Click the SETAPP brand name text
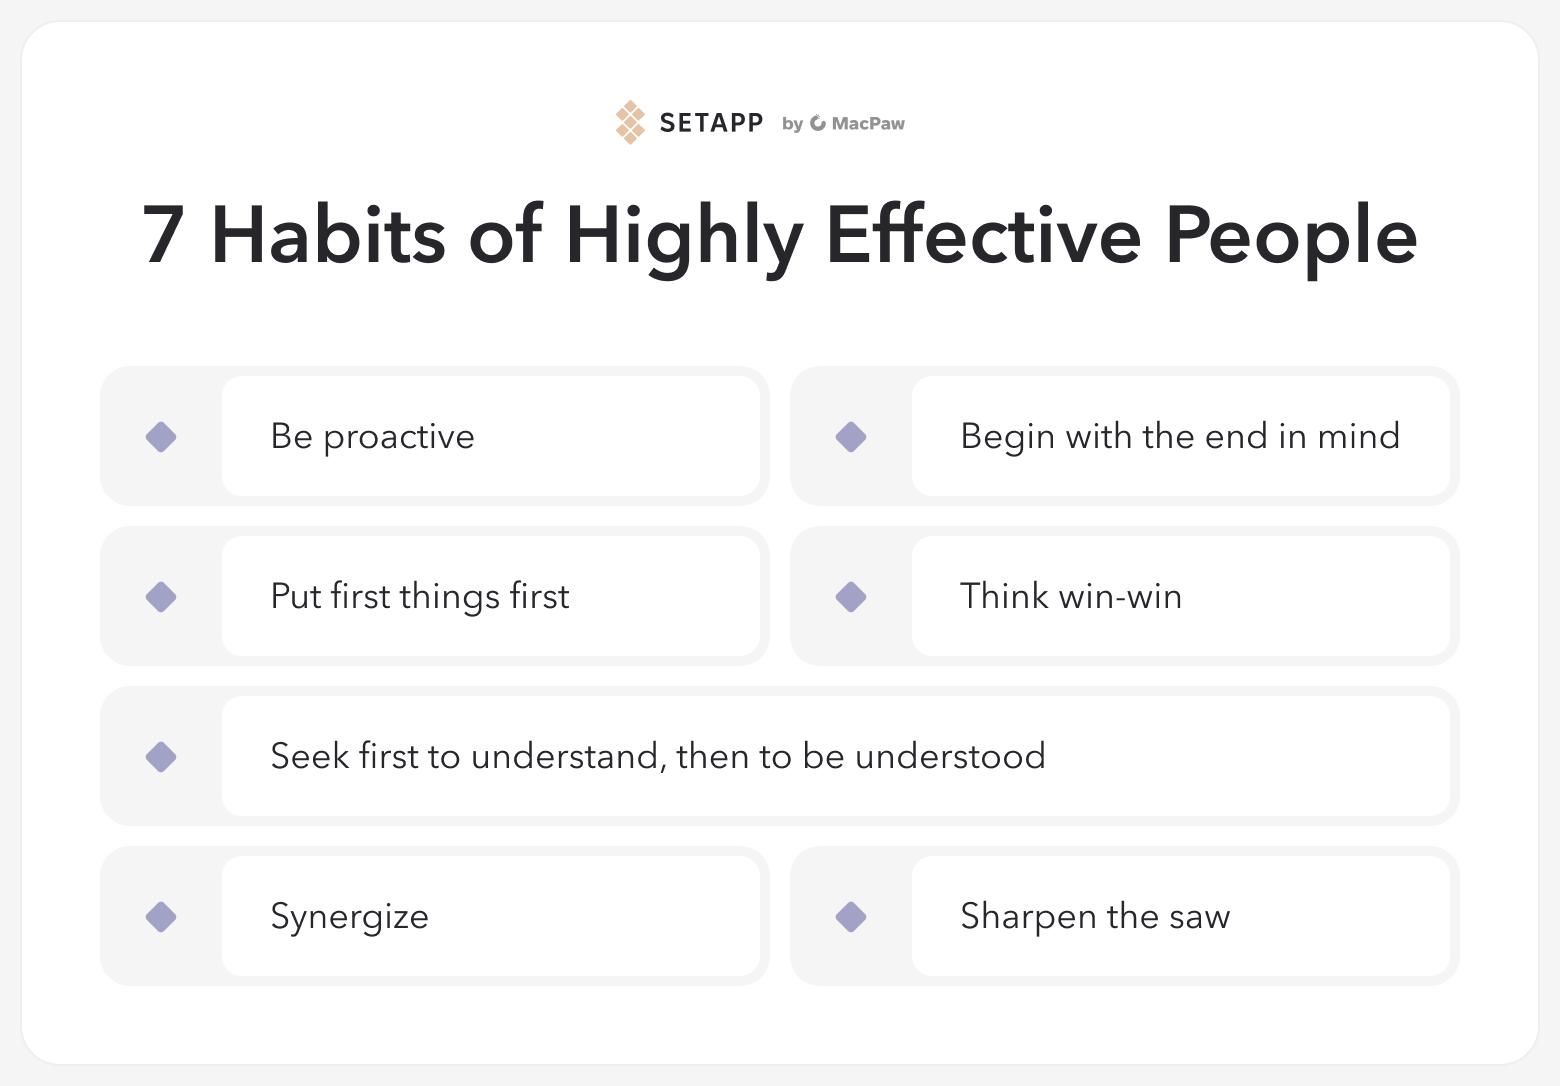1560x1086 pixels. (711, 123)
